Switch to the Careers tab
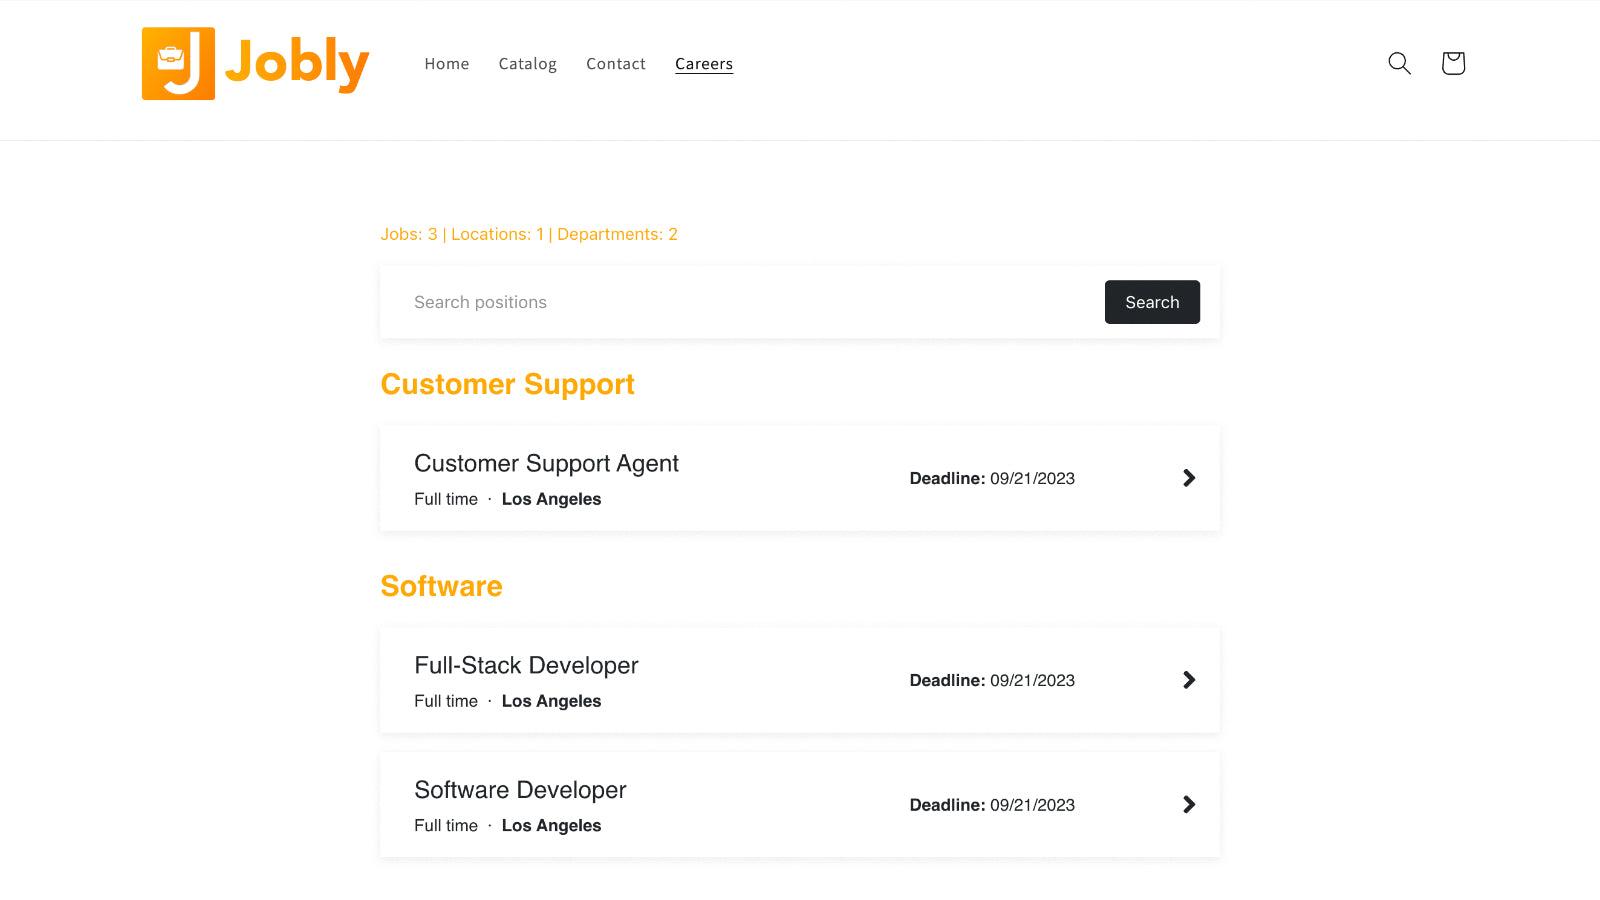The image size is (1600, 900). coord(704,63)
